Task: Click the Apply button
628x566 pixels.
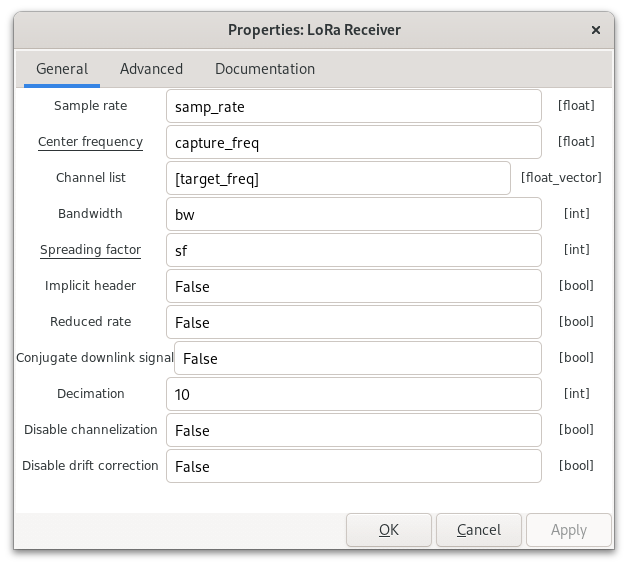Action: tap(569, 530)
